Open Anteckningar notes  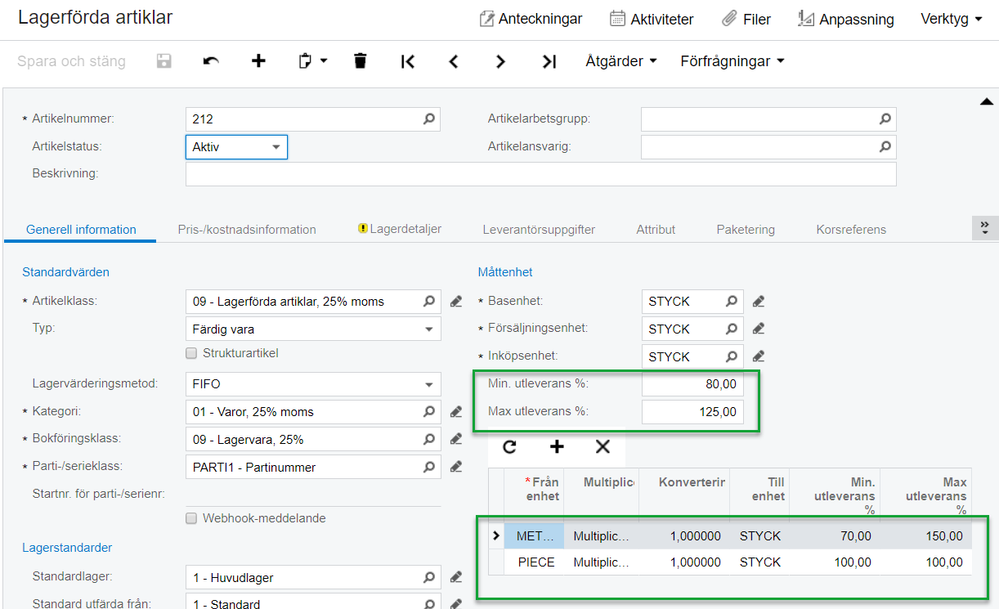pyautogui.click(x=531, y=19)
